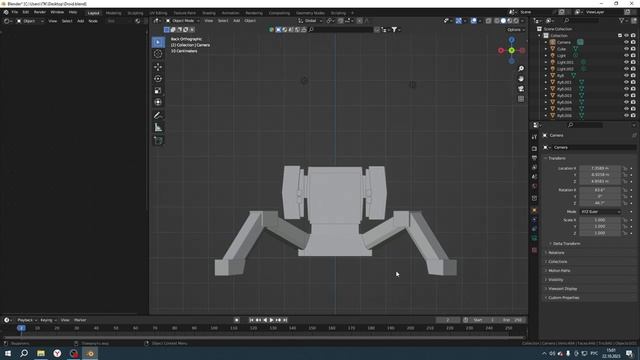This screenshot has height=360, width=640.
Task: Disable Camera in renders via camera icon
Action: click(633, 42)
